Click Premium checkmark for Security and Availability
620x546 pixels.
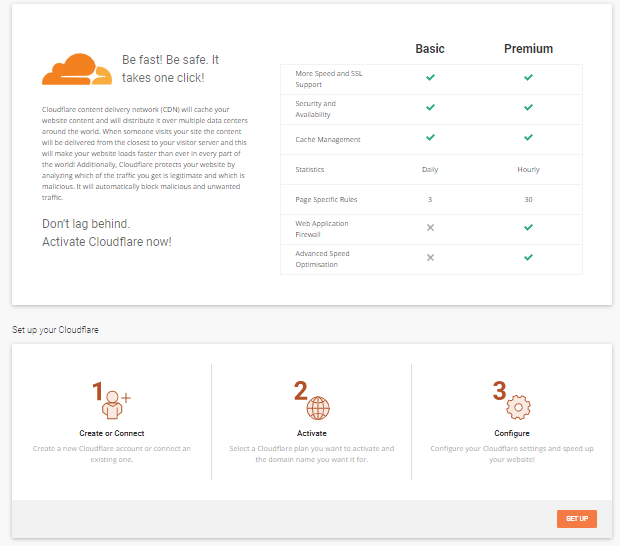coord(528,107)
